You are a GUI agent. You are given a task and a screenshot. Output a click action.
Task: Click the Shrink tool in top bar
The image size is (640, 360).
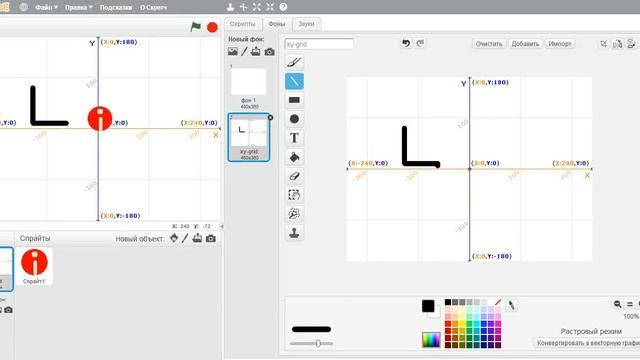click(270, 7)
